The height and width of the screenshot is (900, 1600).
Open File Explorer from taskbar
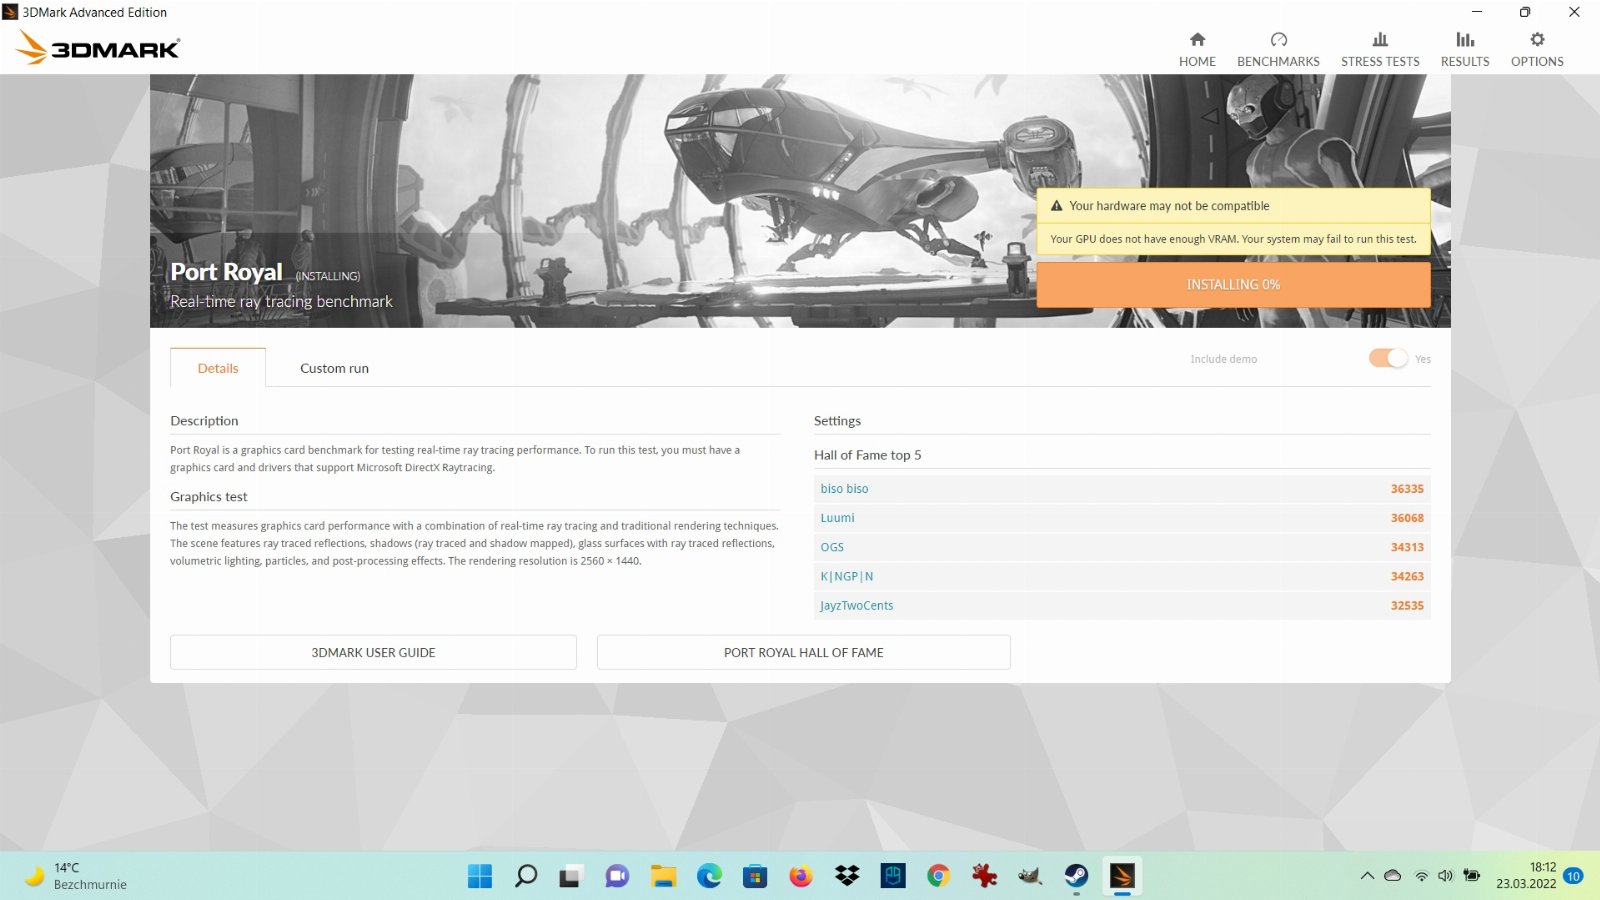click(x=663, y=876)
